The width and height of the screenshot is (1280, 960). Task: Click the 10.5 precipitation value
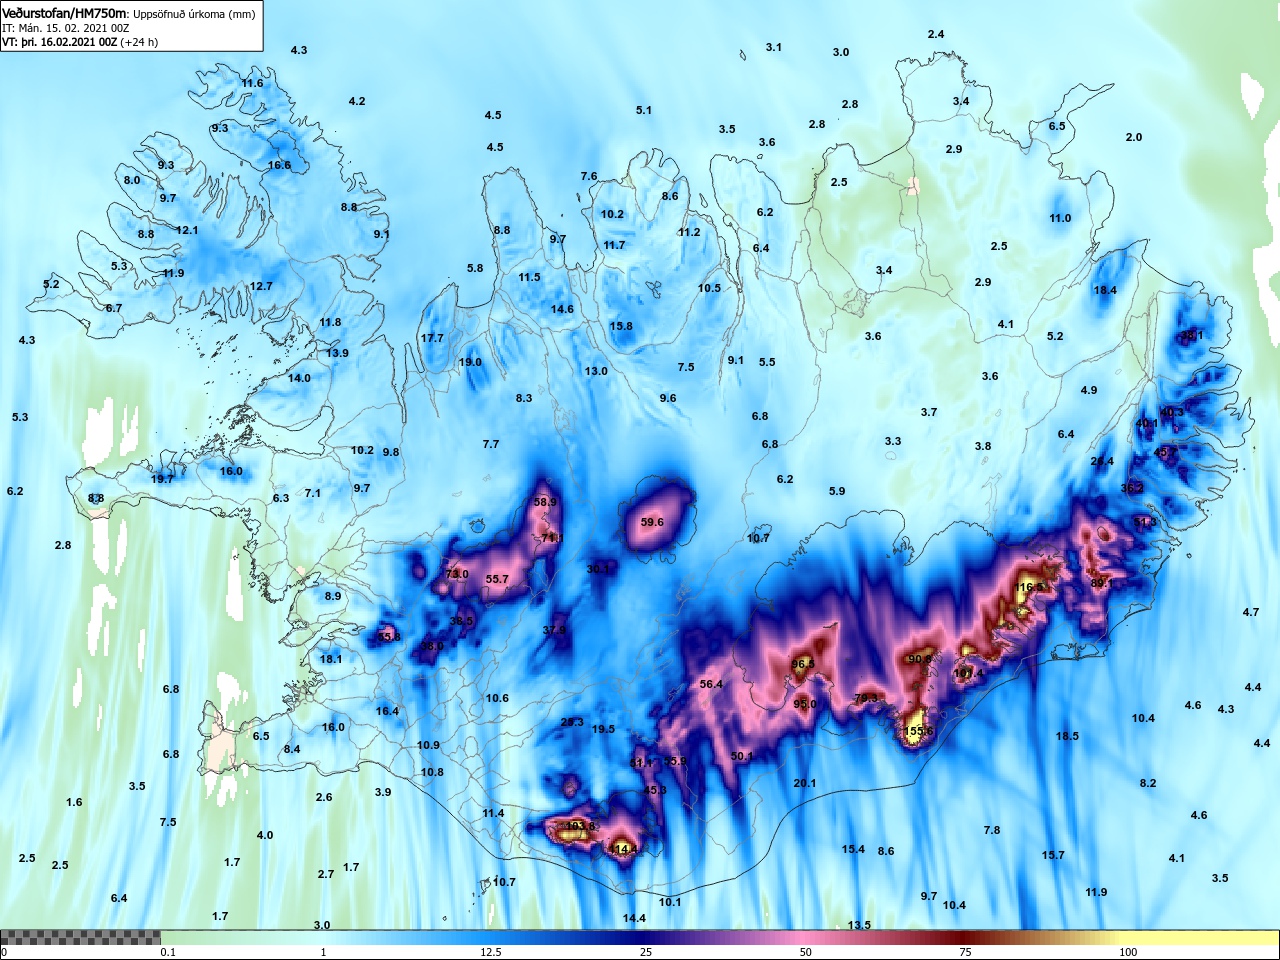point(709,288)
